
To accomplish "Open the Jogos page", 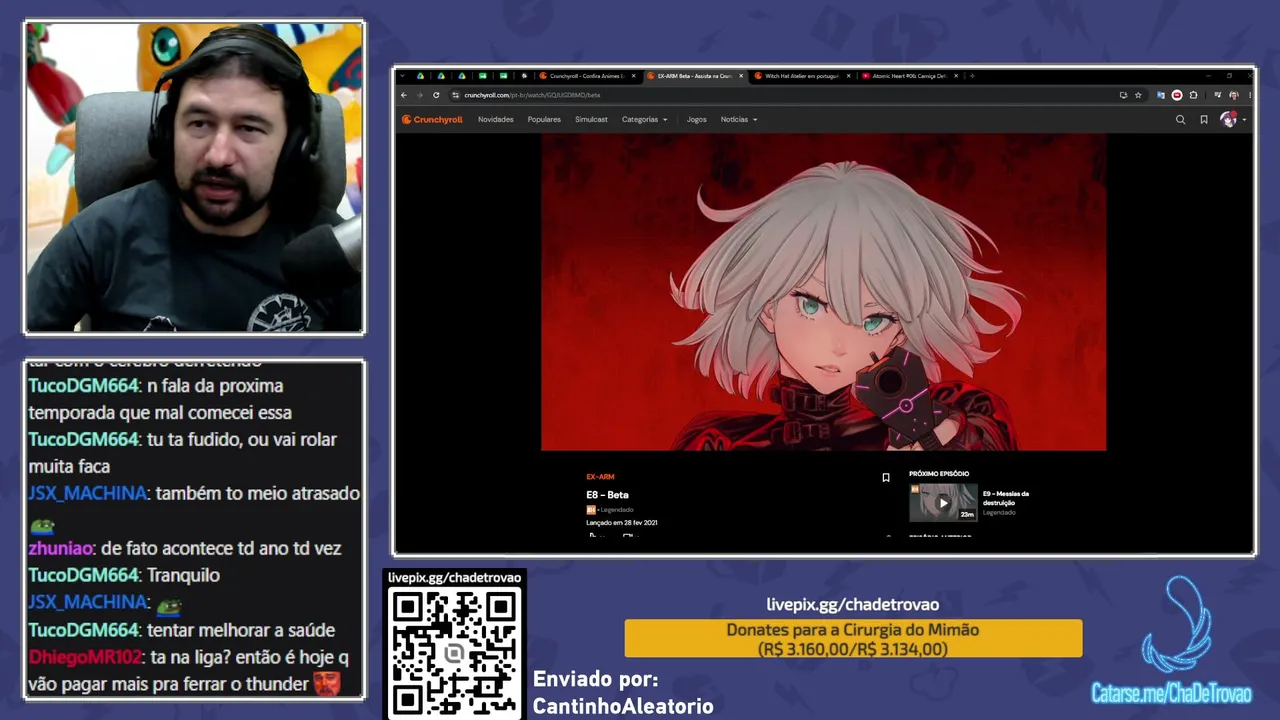I will coord(697,120).
